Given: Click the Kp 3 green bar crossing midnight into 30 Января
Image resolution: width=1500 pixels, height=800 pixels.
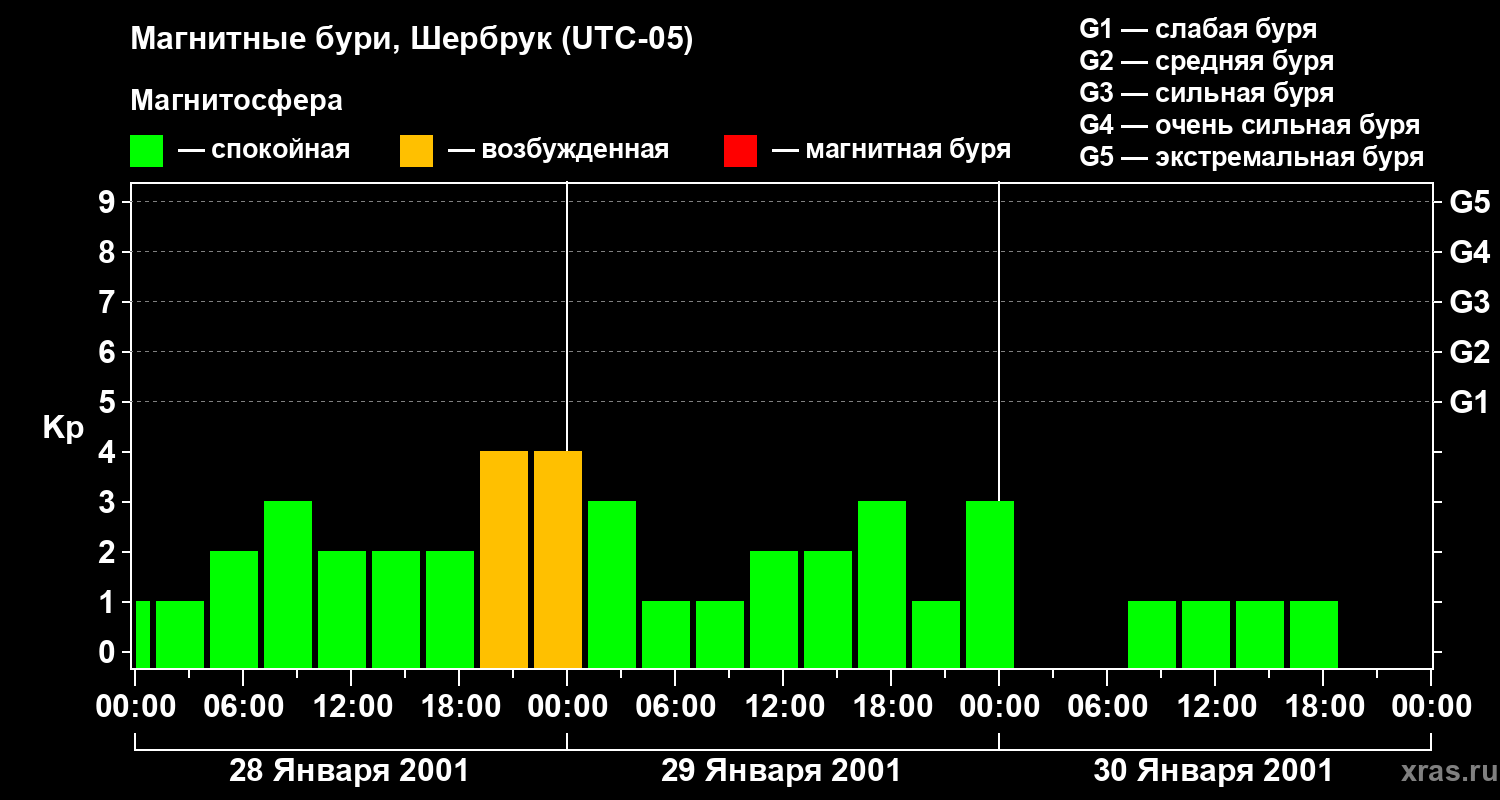Looking at the screenshot, I should pos(990,584).
